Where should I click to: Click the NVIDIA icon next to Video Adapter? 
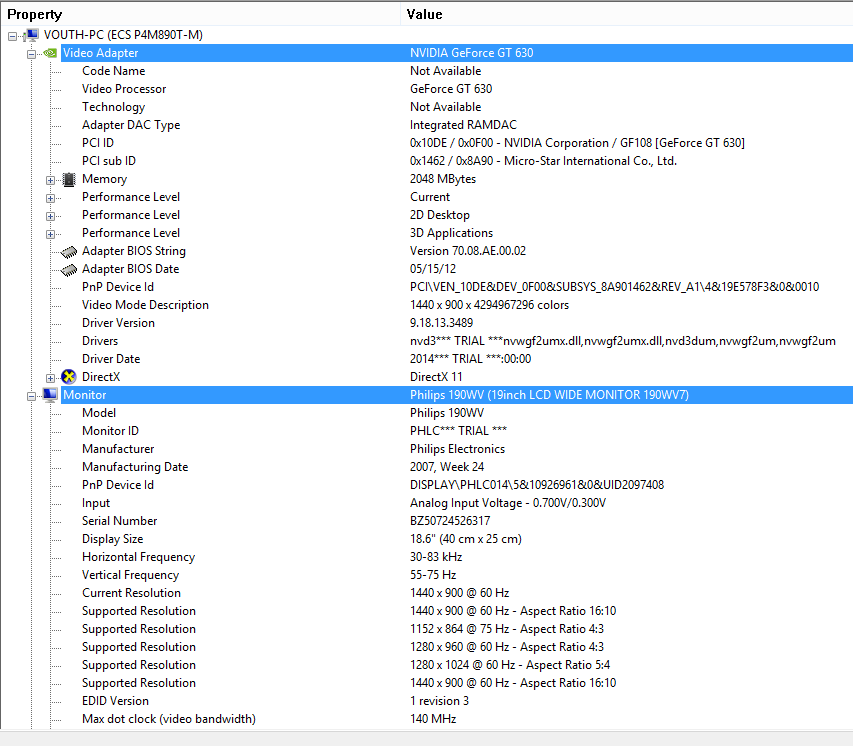point(51,53)
